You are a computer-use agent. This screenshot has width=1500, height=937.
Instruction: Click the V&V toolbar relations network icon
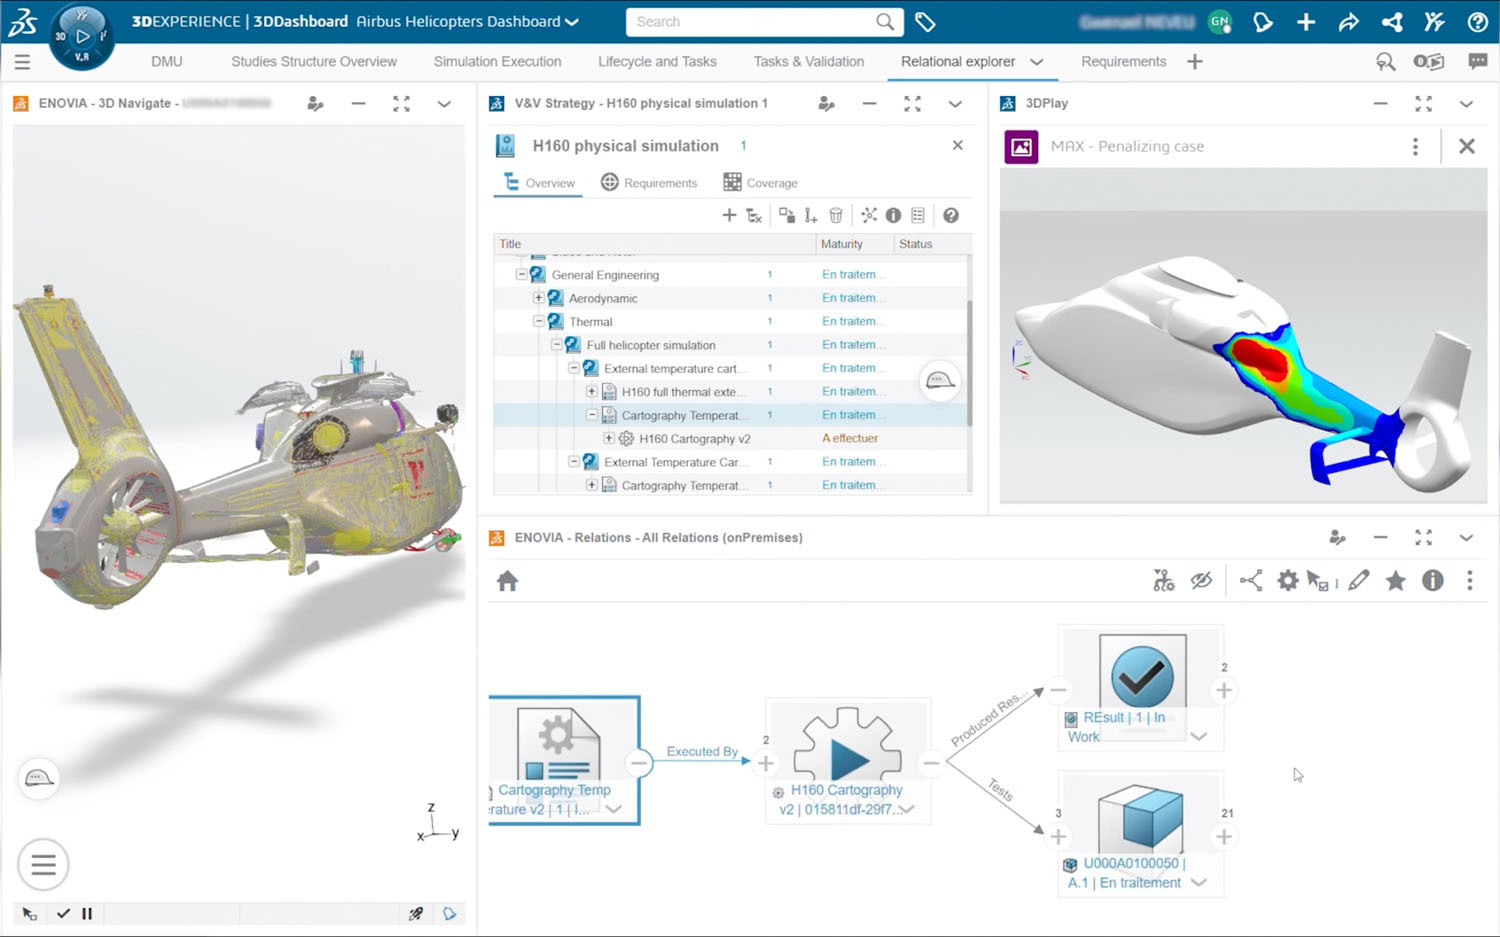[x=869, y=215]
